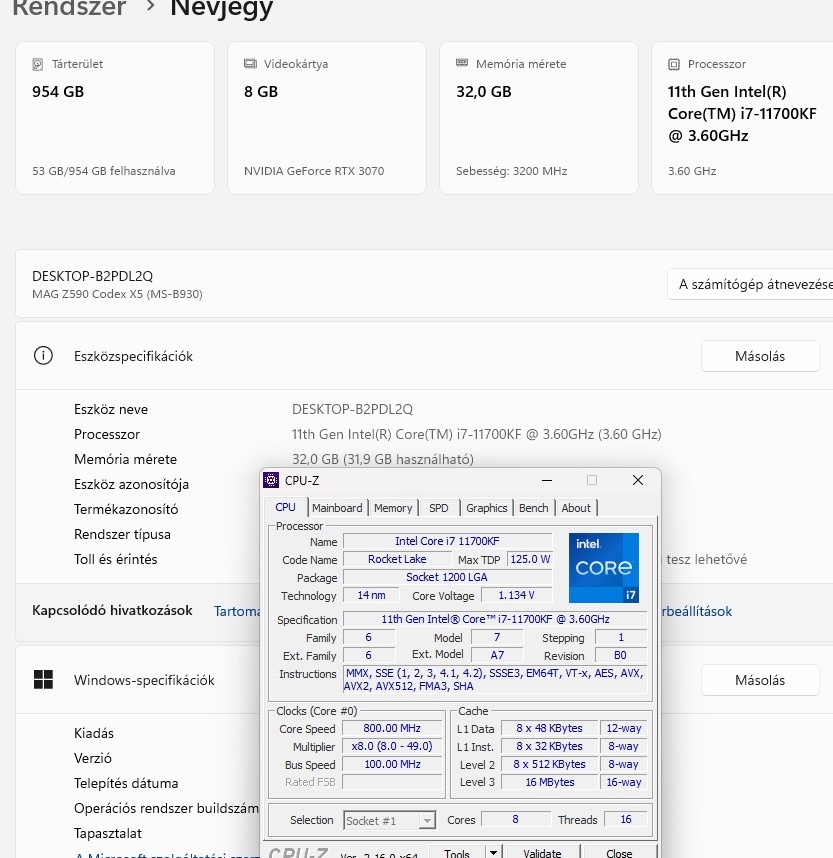Open the Tartomány link under Kapcsolódó hivatkozások
This screenshot has height=858, width=833.
click(237, 611)
